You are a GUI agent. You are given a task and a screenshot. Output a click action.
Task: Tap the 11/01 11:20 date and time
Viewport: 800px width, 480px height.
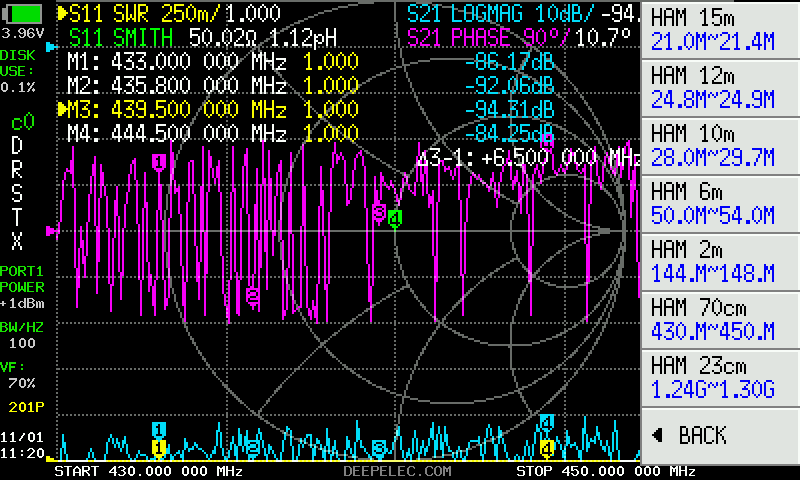point(22,445)
